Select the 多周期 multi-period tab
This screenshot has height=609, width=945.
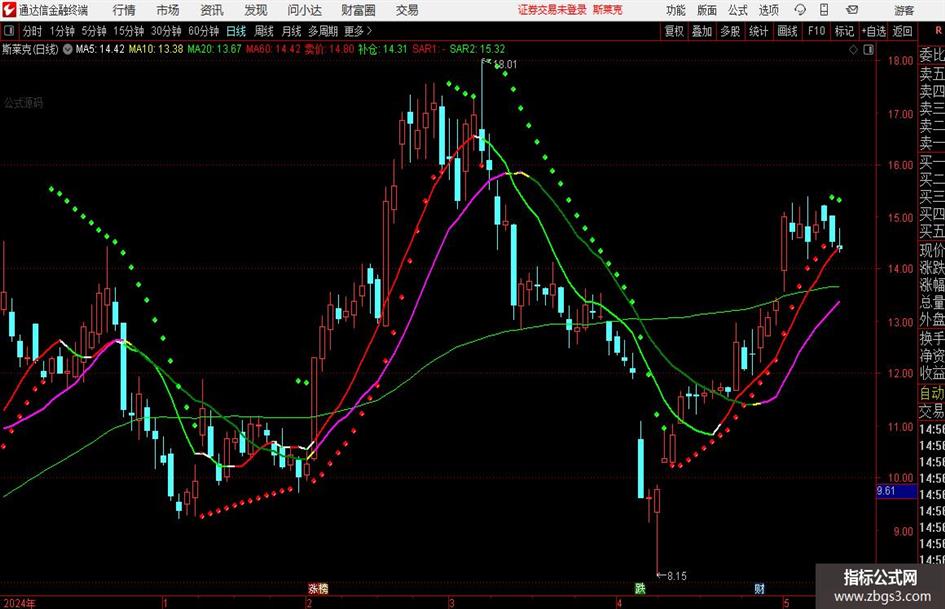323,31
